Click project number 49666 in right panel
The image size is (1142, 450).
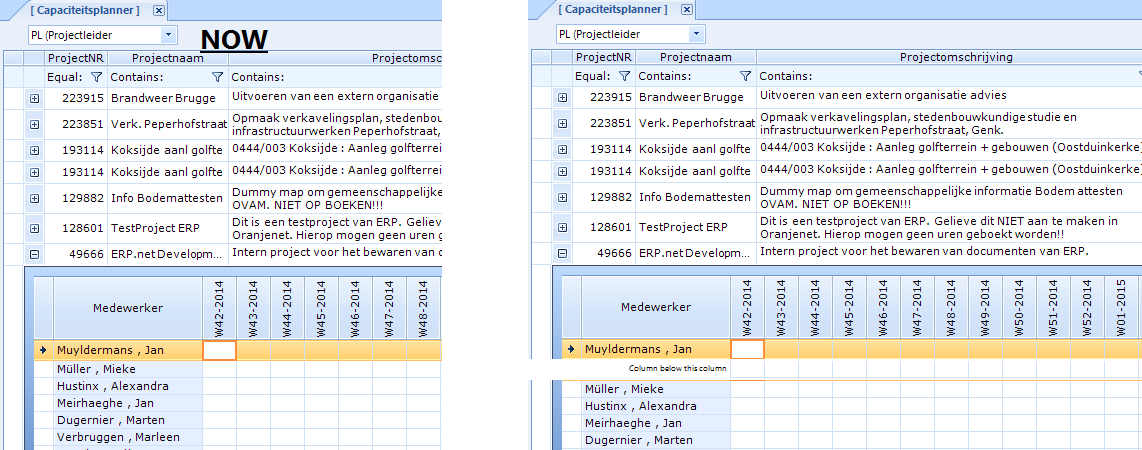coord(614,253)
